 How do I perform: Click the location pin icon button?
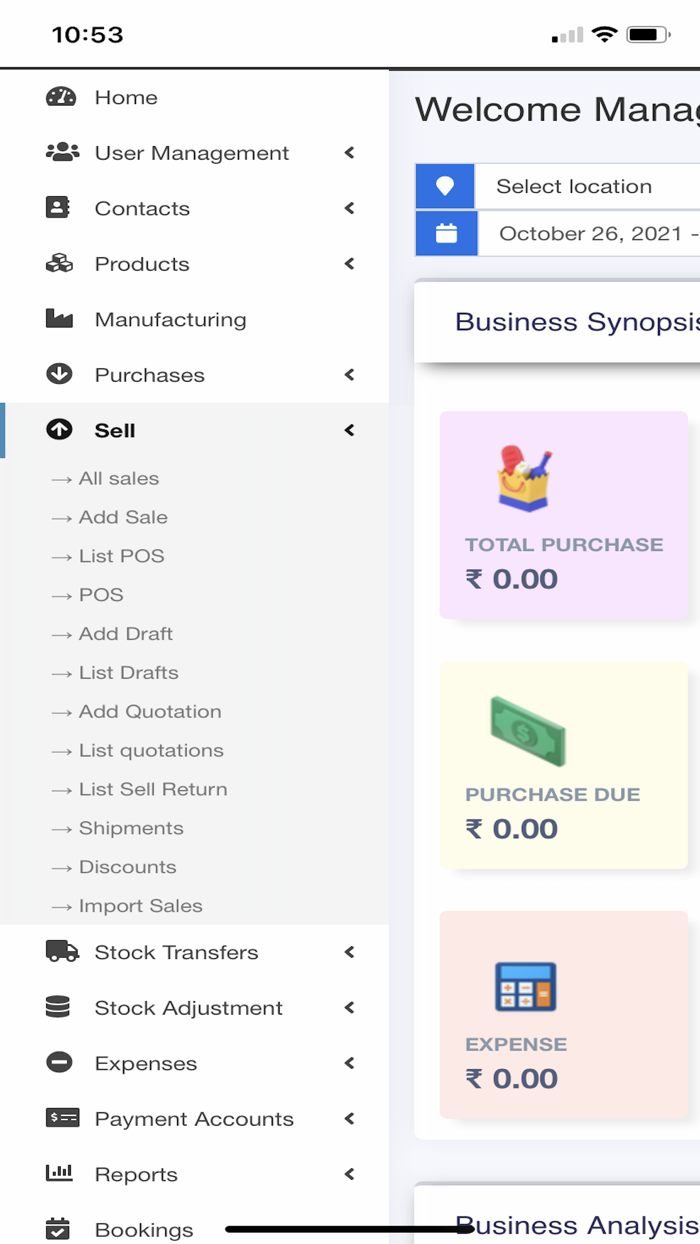click(445, 186)
